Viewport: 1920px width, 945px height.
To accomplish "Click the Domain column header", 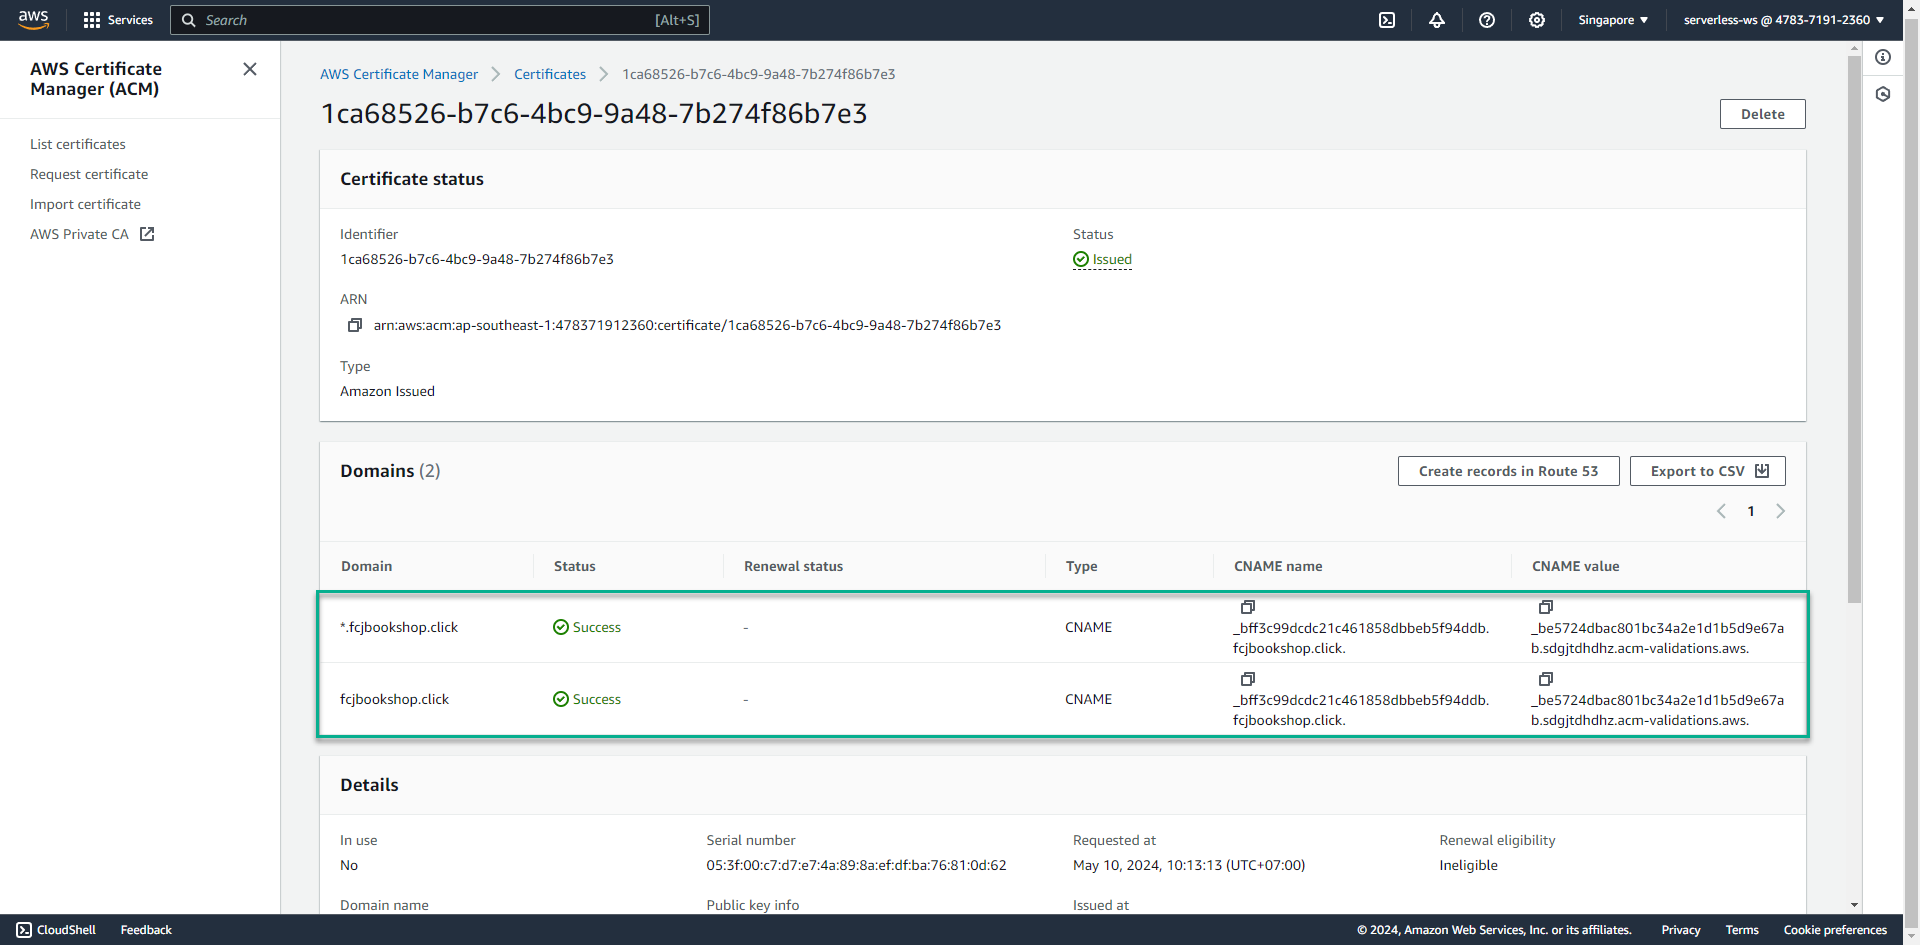I will [366, 566].
